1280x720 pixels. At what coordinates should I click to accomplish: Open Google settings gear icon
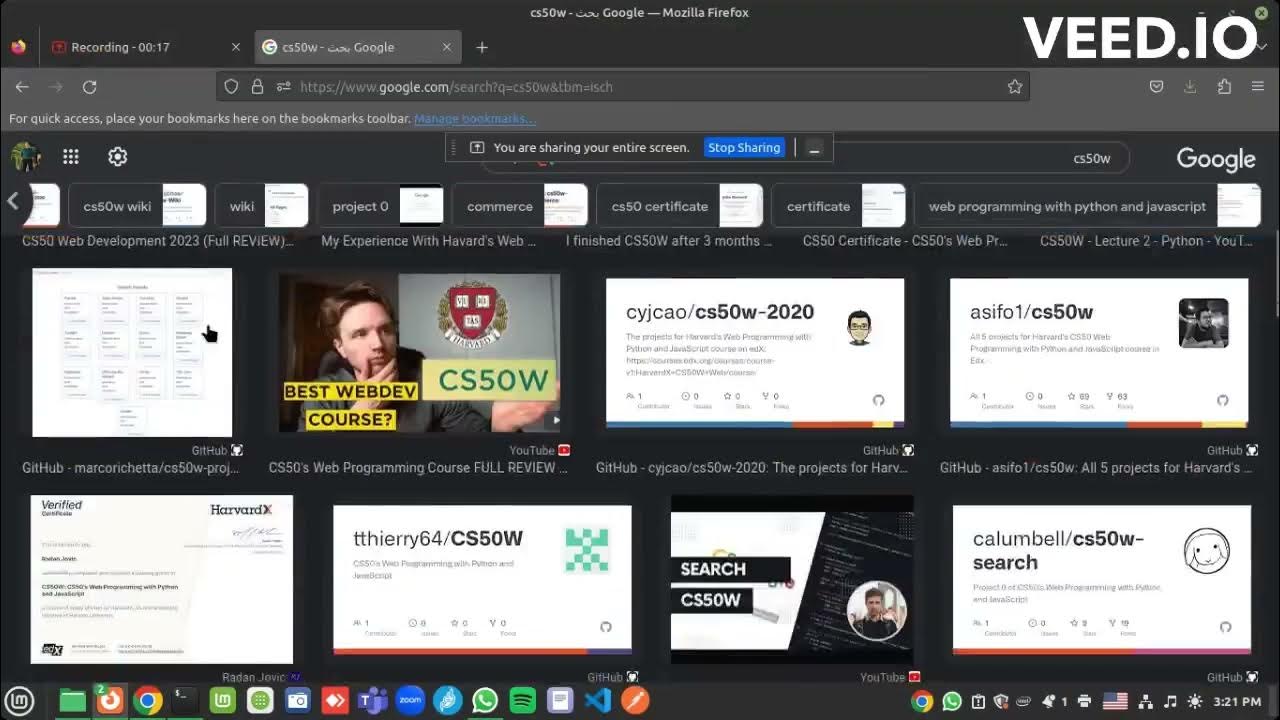pyautogui.click(x=117, y=157)
